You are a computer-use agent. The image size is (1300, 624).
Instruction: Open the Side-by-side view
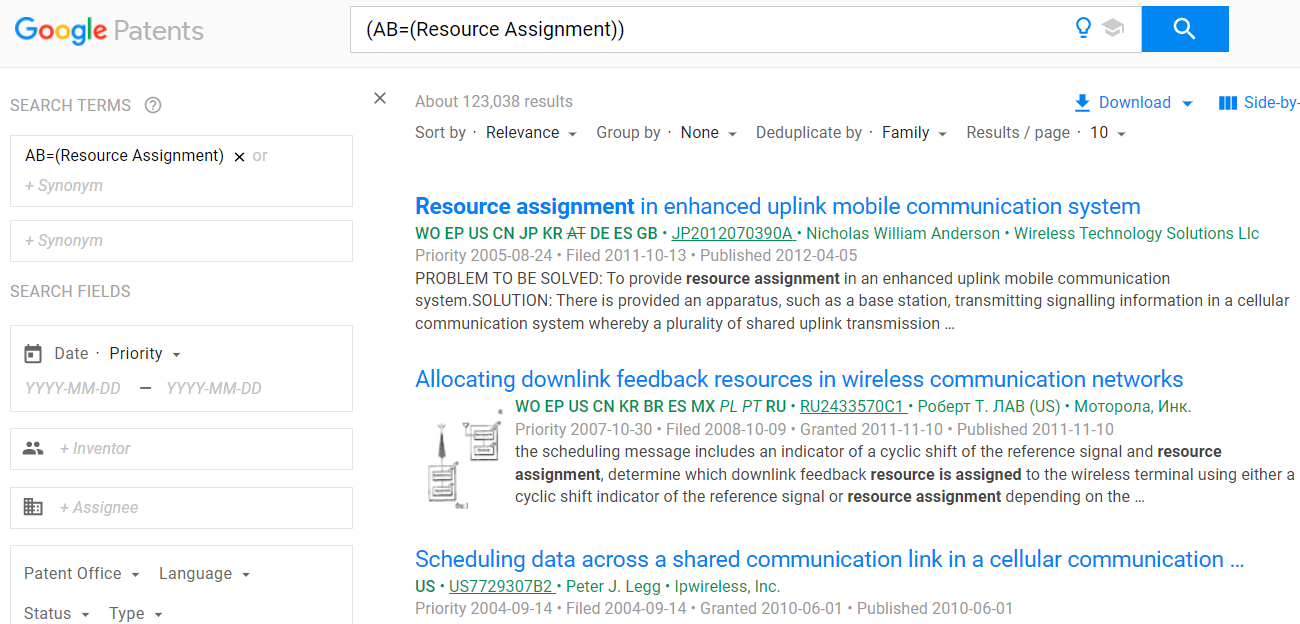pos(1258,103)
